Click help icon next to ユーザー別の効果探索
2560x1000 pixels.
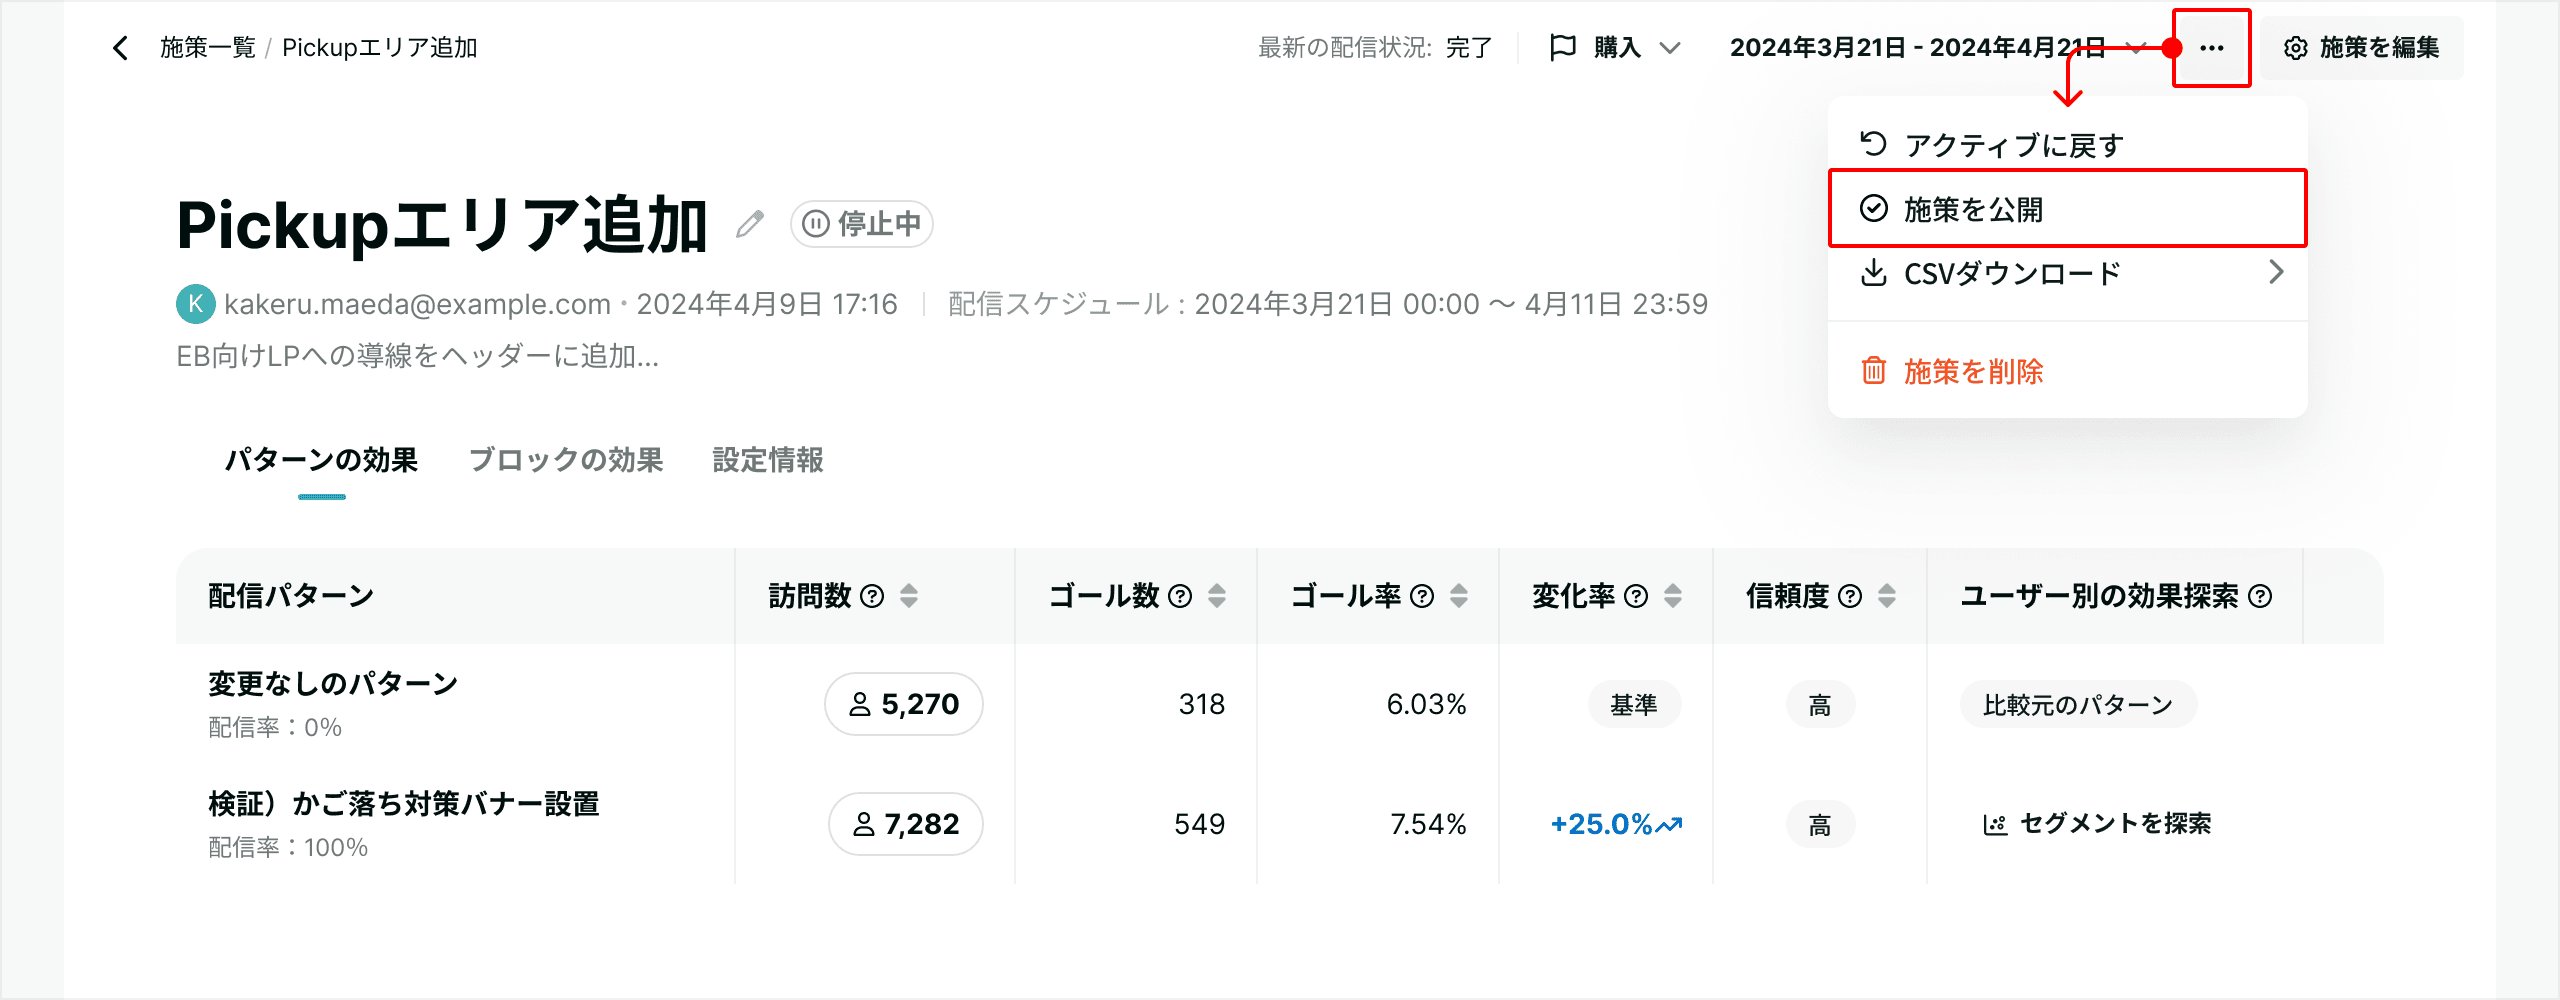point(2260,596)
